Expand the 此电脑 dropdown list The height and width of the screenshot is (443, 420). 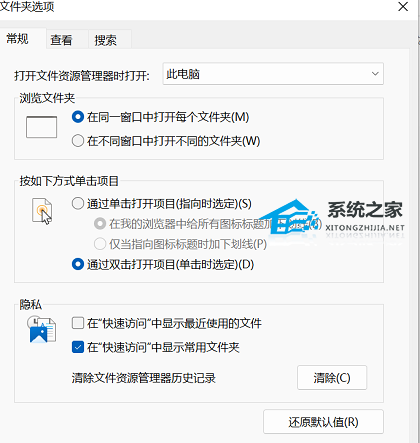point(273,74)
